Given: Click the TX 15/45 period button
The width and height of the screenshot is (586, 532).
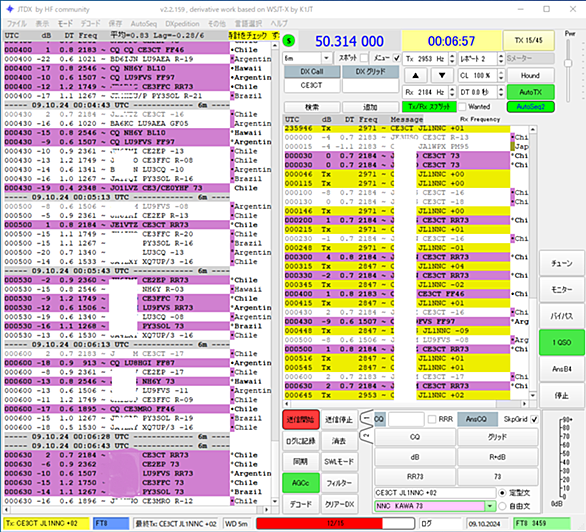Looking at the screenshot, I should (528, 40).
